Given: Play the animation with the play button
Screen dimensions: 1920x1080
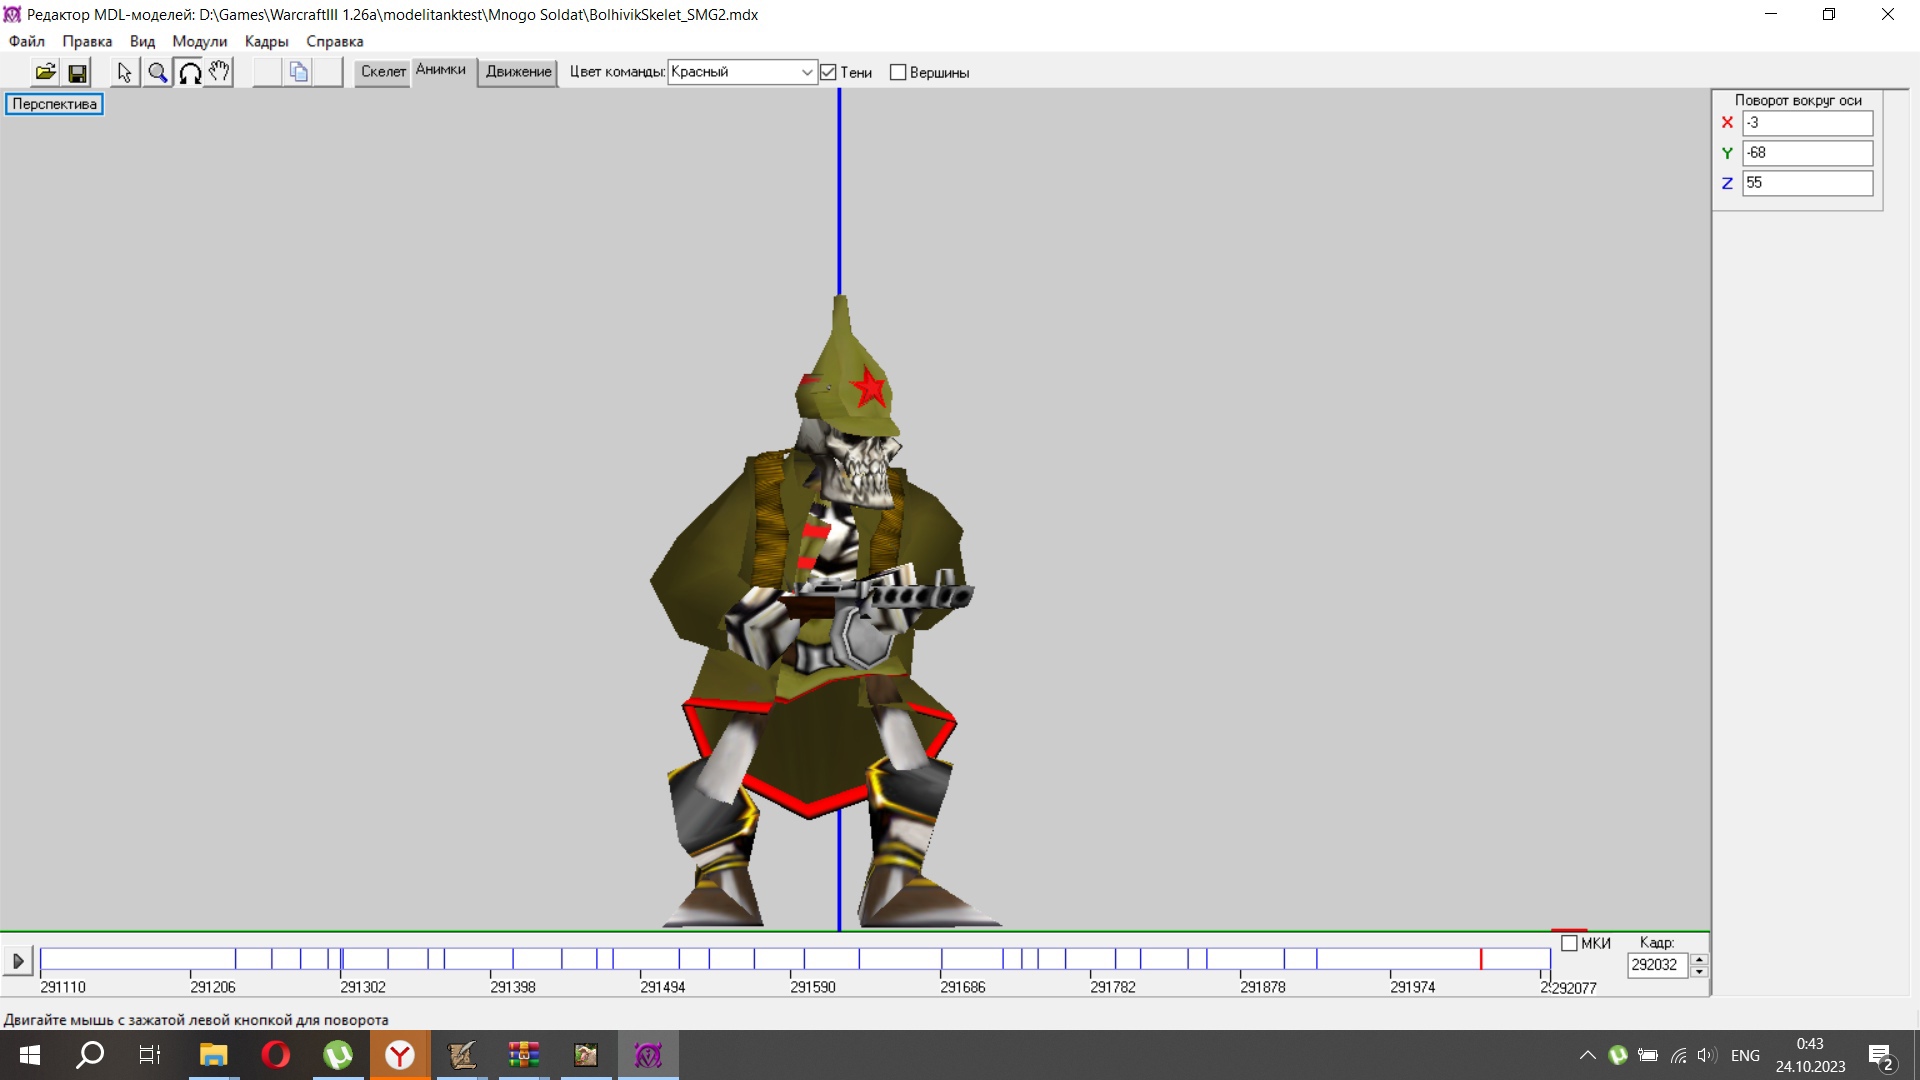Looking at the screenshot, I should [x=18, y=961].
